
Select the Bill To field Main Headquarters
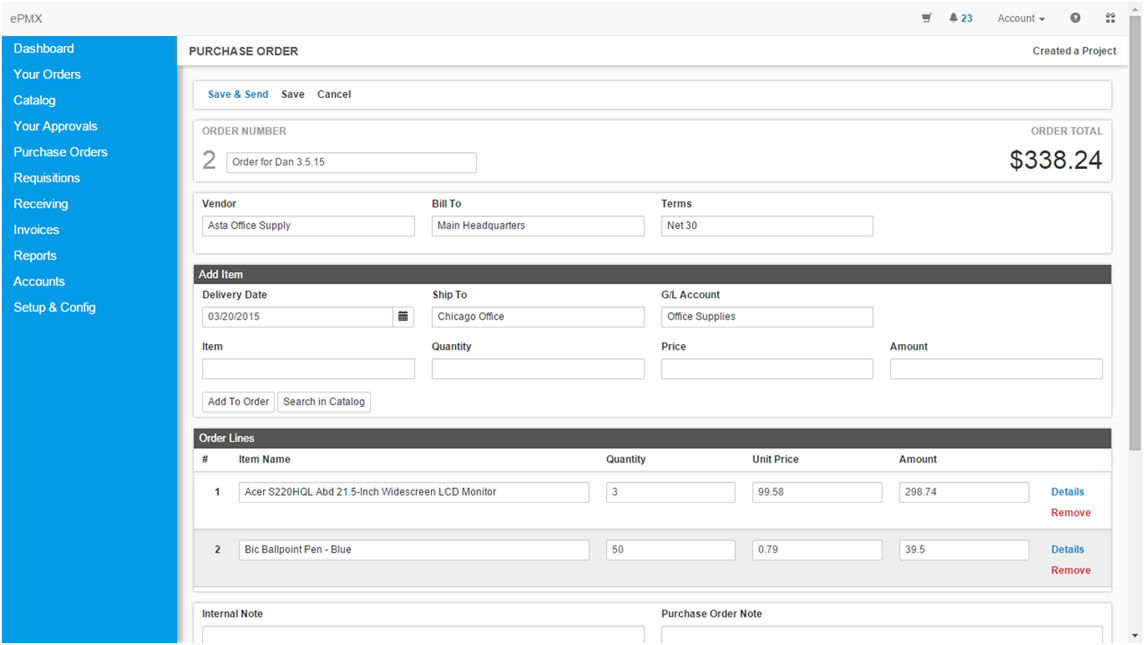(x=538, y=226)
